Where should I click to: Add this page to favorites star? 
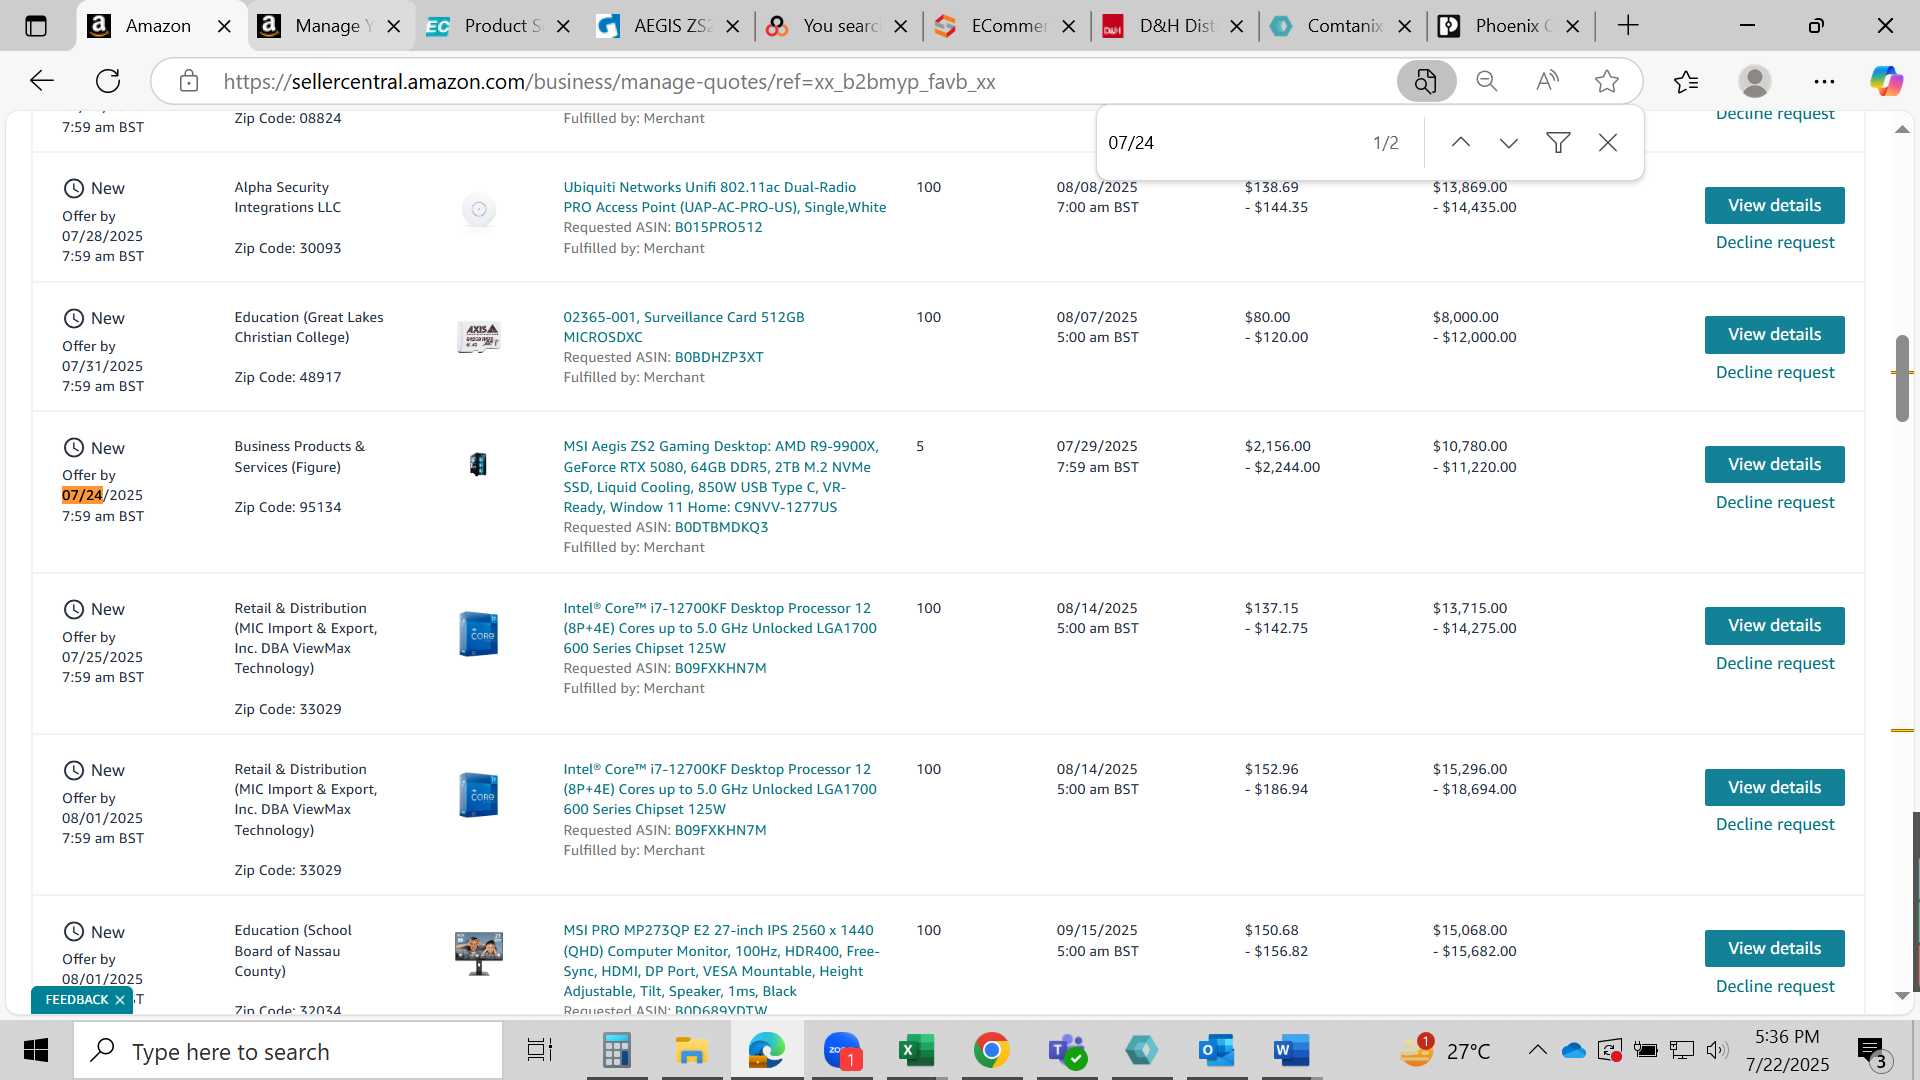coord(1607,81)
